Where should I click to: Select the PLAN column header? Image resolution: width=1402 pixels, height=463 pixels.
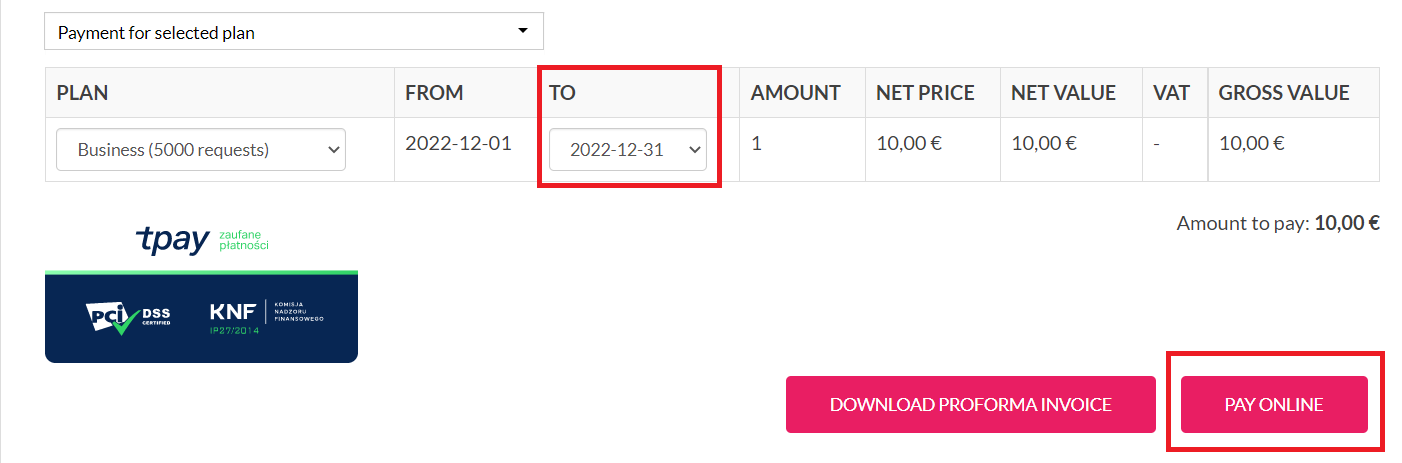(x=82, y=93)
